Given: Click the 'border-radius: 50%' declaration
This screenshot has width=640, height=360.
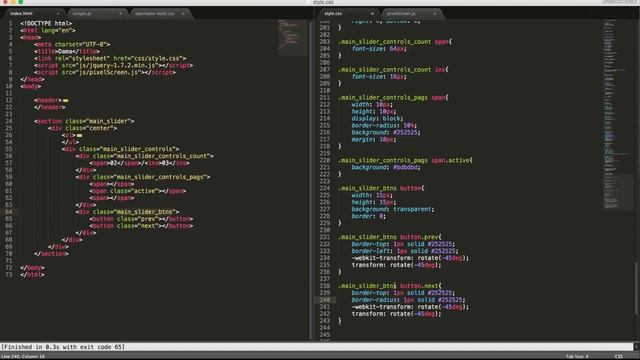Looking at the screenshot, I should point(384,125).
